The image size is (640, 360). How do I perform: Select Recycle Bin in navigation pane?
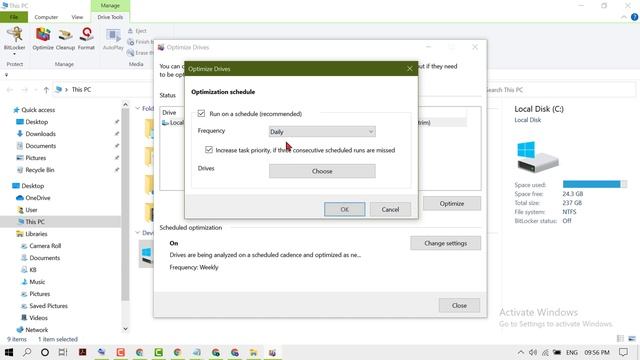pyautogui.click(x=40, y=170)
